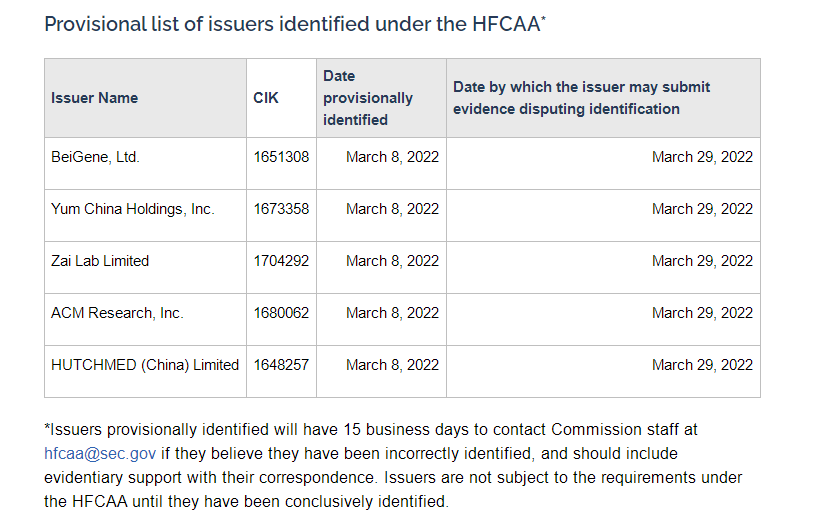
Task: Click the Zai Lab Limited cell
Action: [x=100, y=261]
